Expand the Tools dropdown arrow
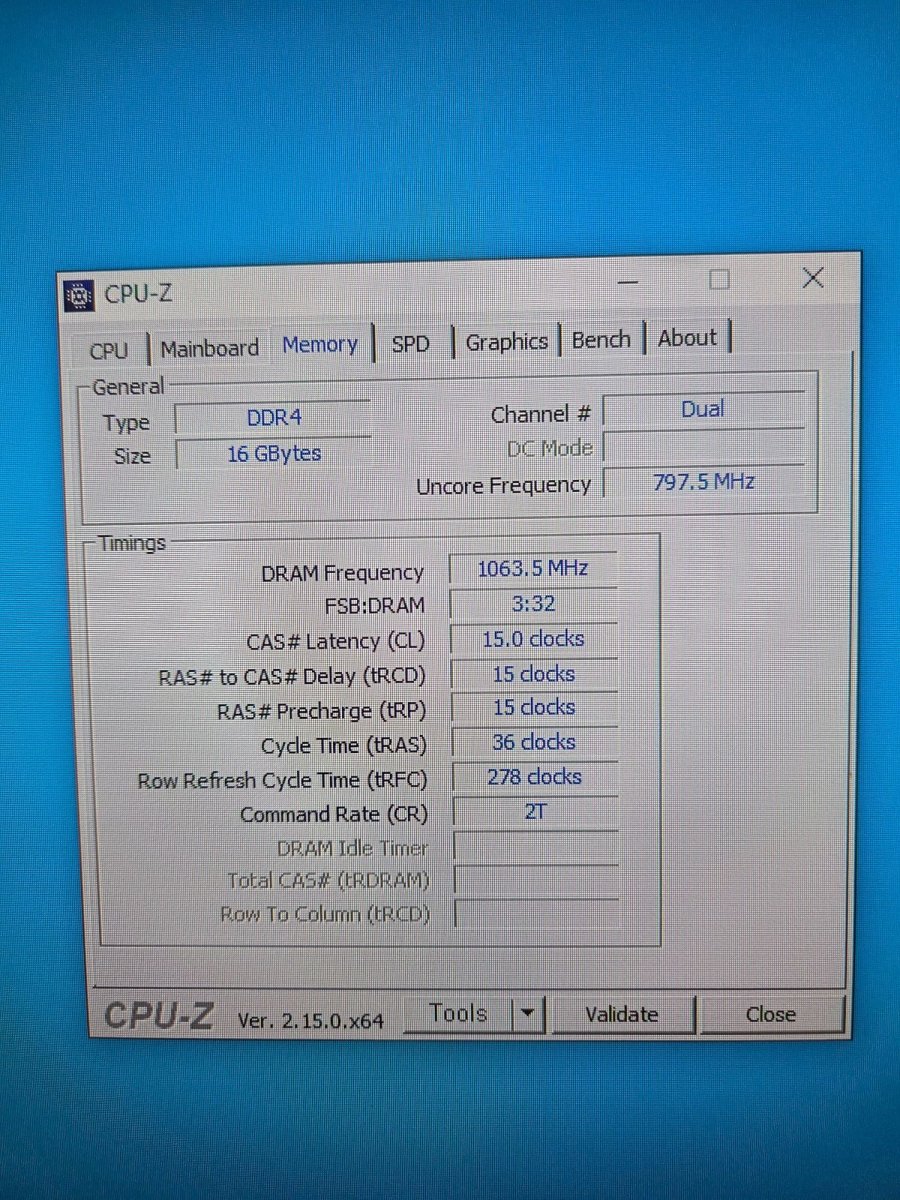 pyautogui.click(x=528, y=1015)
